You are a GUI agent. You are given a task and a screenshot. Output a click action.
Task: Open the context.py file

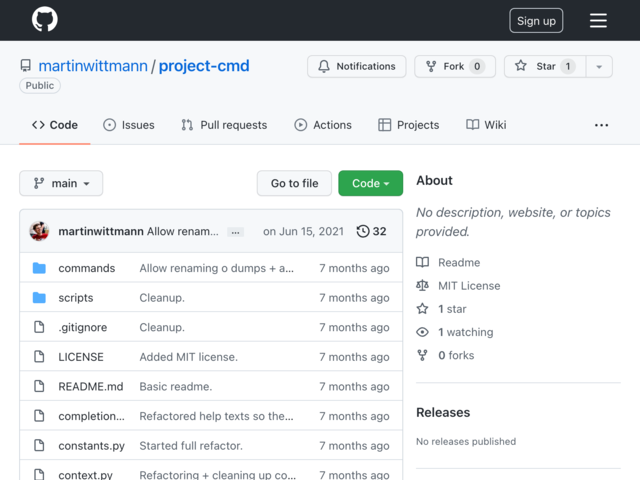click(85, 475)
